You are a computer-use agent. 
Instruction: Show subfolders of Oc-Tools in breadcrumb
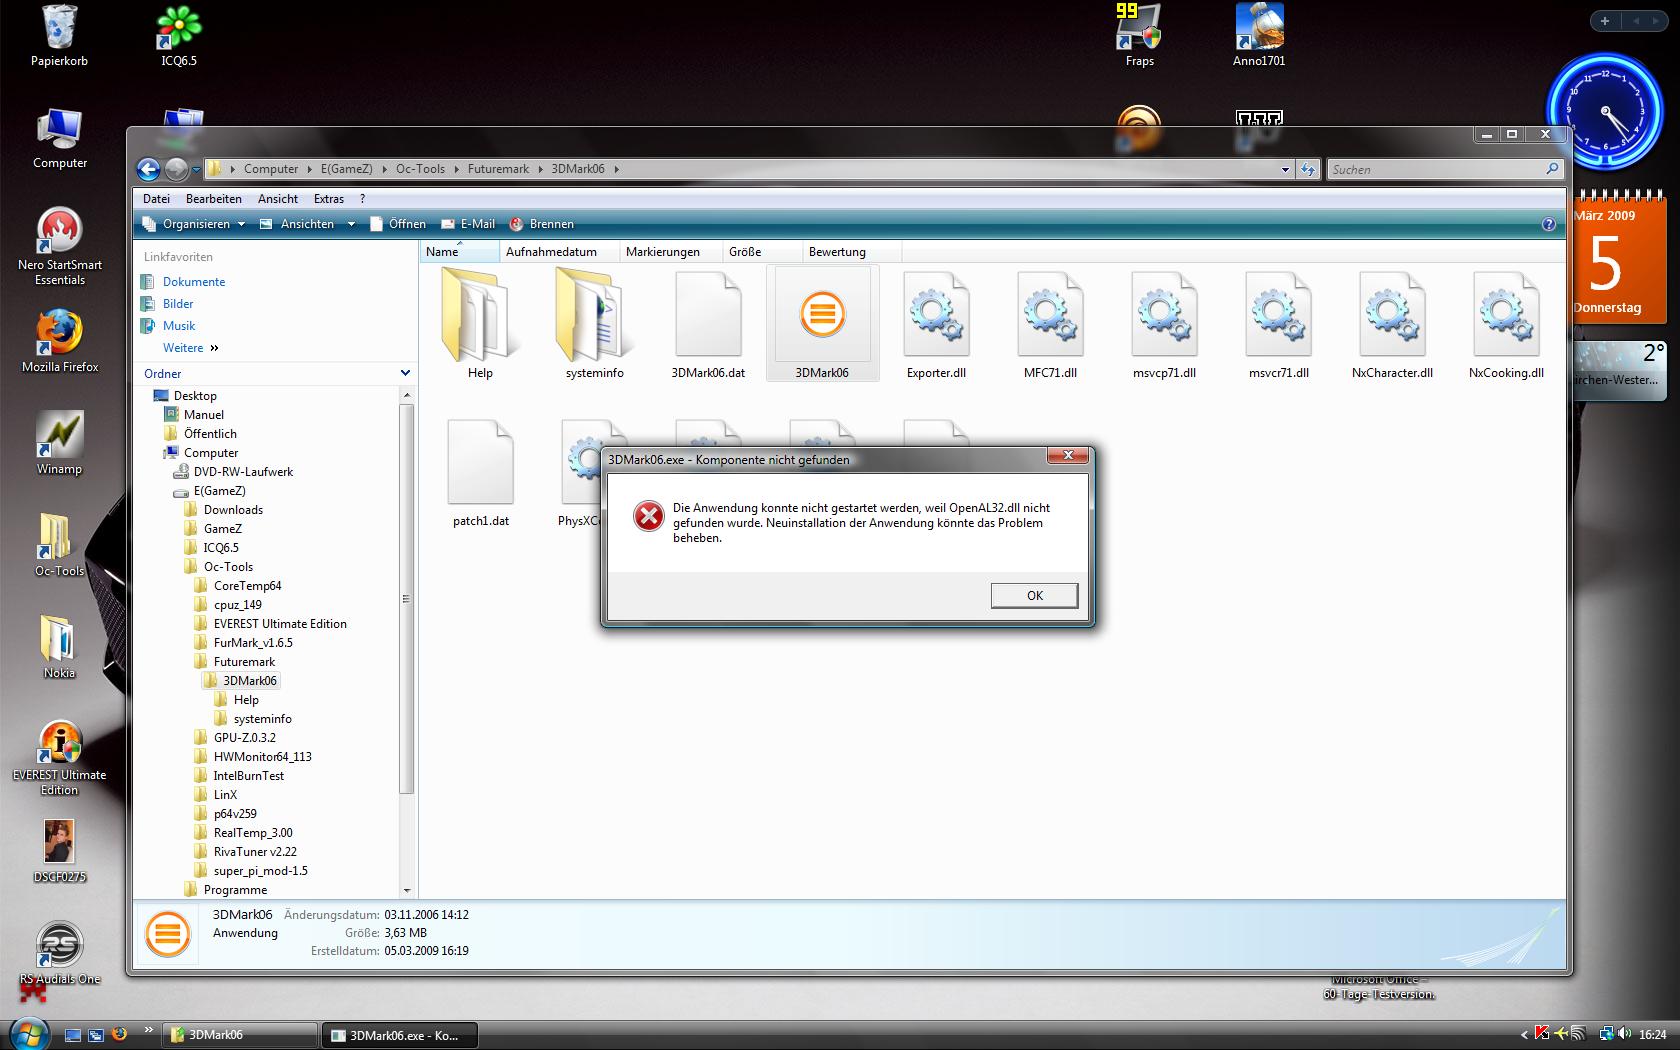[x=456, y=169]
